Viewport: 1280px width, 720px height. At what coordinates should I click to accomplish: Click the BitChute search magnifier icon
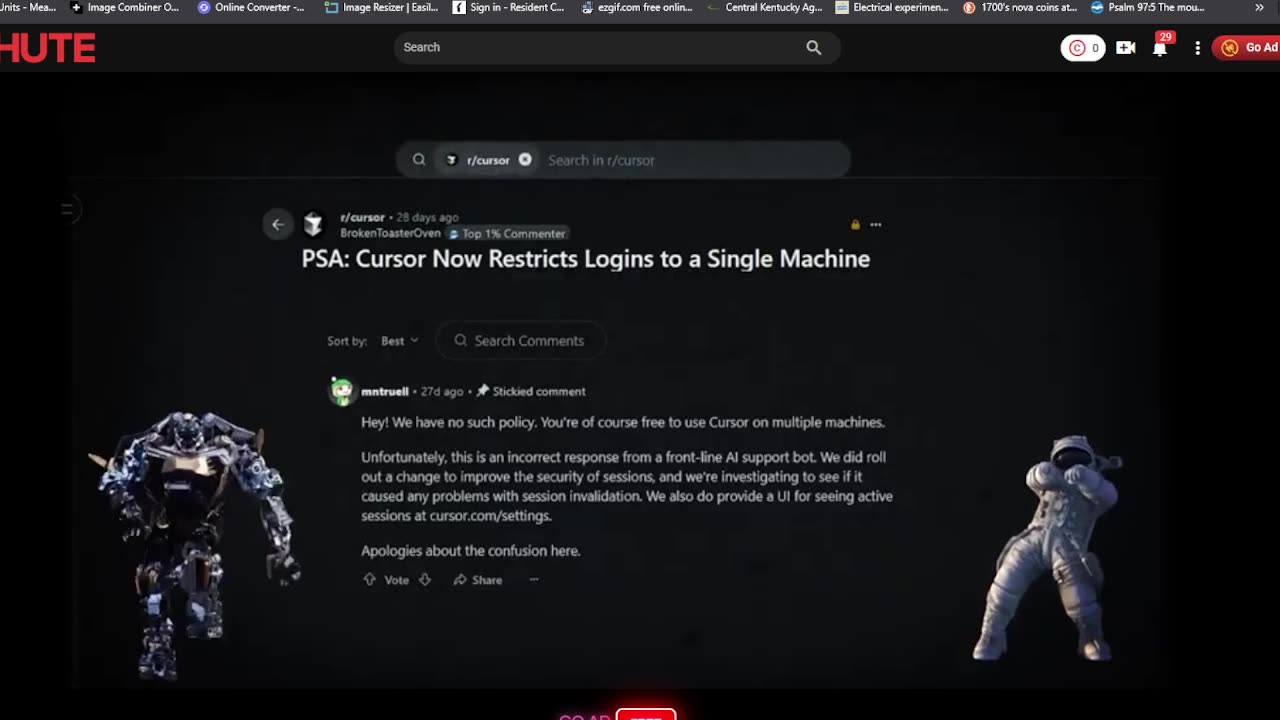point(814,47)
